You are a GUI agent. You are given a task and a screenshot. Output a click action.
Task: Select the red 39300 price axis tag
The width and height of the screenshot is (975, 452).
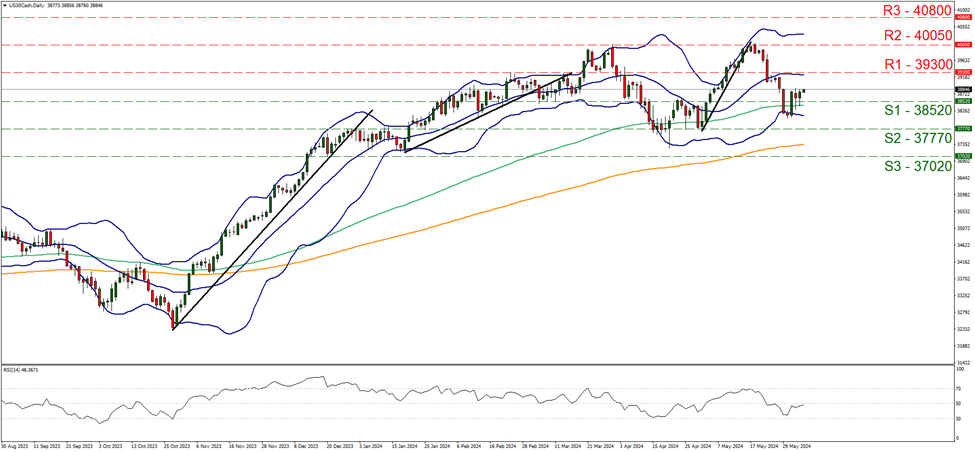[963, 73]
